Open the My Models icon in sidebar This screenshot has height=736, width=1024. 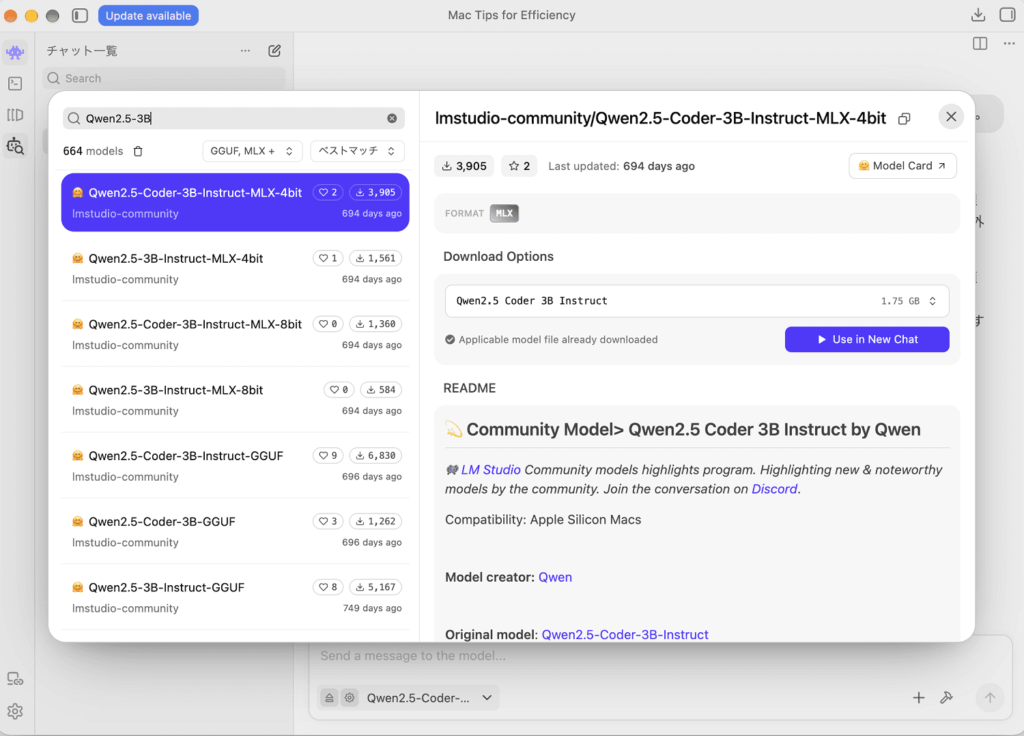[15, 115]
